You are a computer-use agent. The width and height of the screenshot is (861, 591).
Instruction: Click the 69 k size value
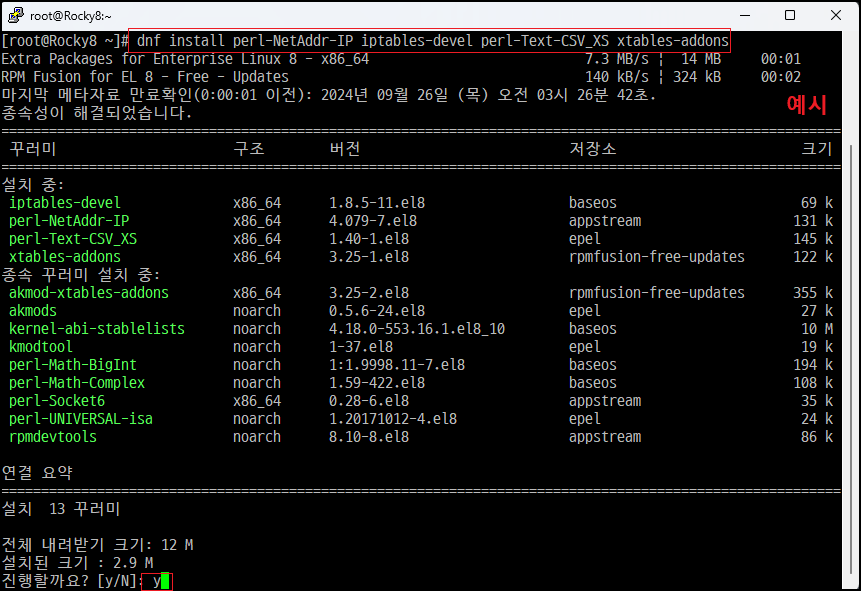[817, 203]
